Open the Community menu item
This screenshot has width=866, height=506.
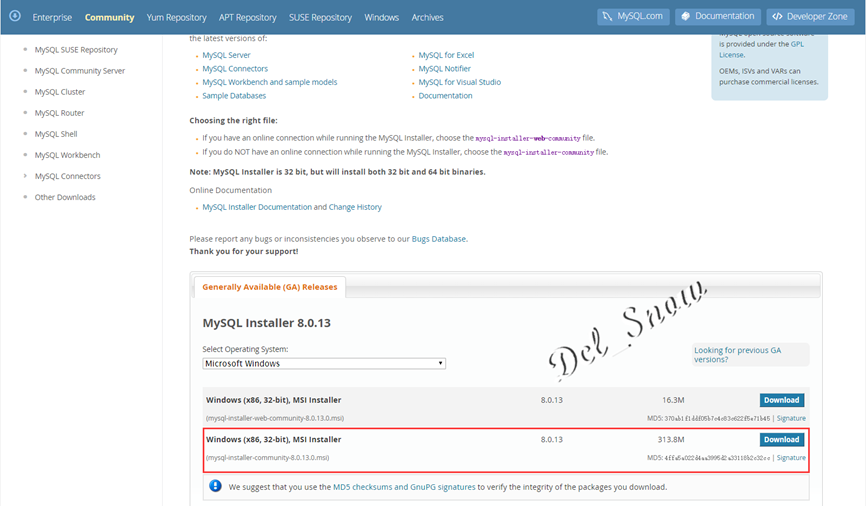[109, 17]
